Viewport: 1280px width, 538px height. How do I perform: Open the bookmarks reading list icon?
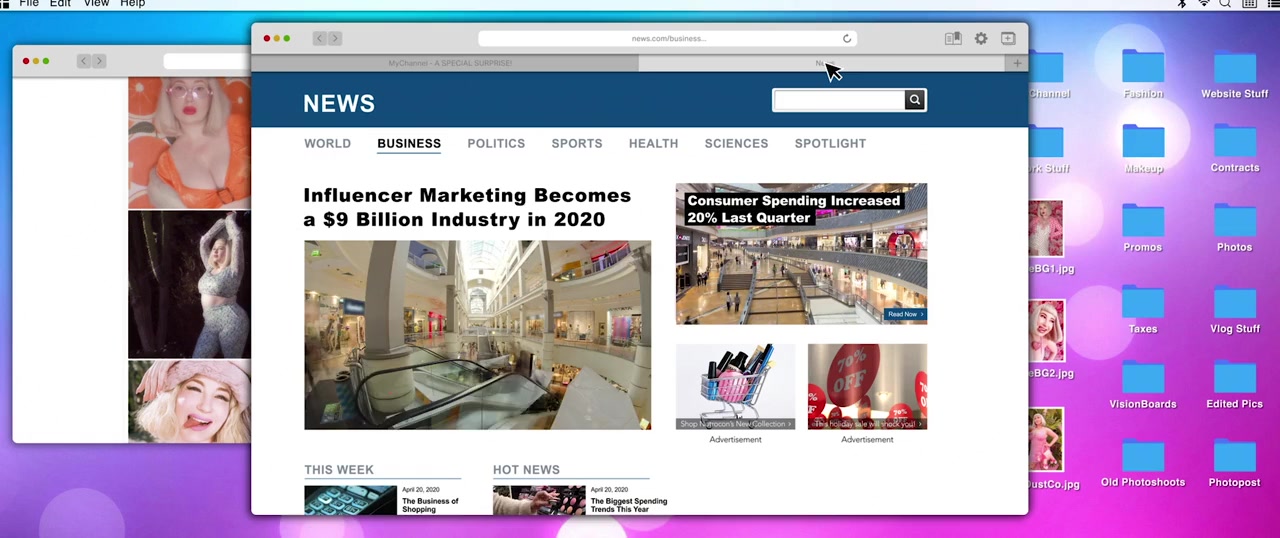point(953,39)
